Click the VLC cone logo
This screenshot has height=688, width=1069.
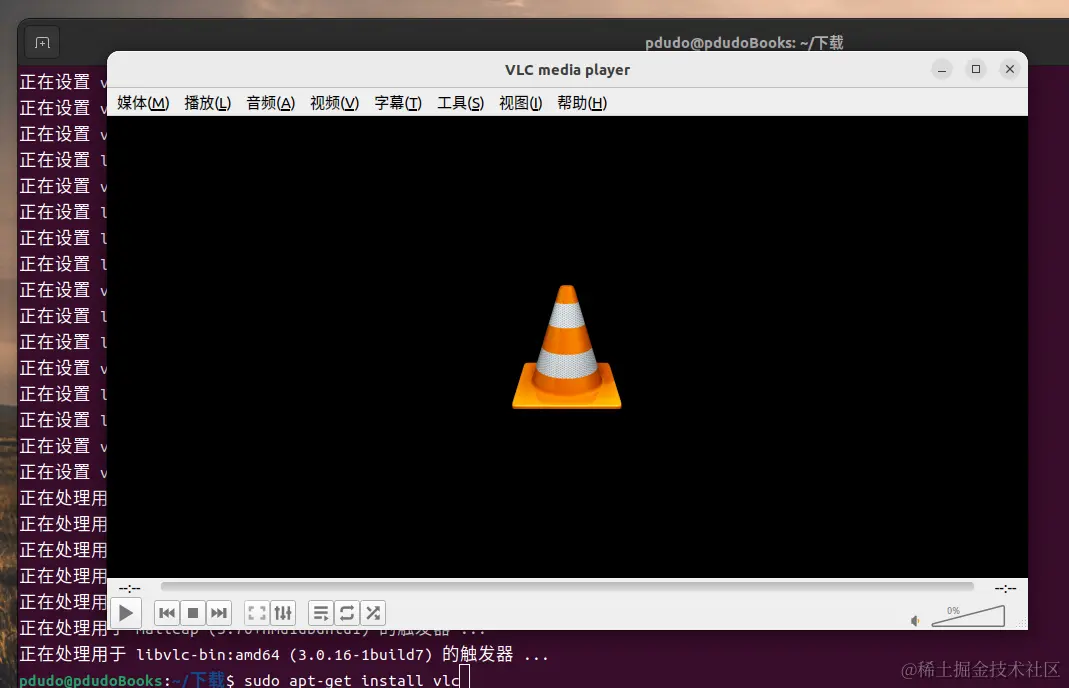[x=567, y=347]
